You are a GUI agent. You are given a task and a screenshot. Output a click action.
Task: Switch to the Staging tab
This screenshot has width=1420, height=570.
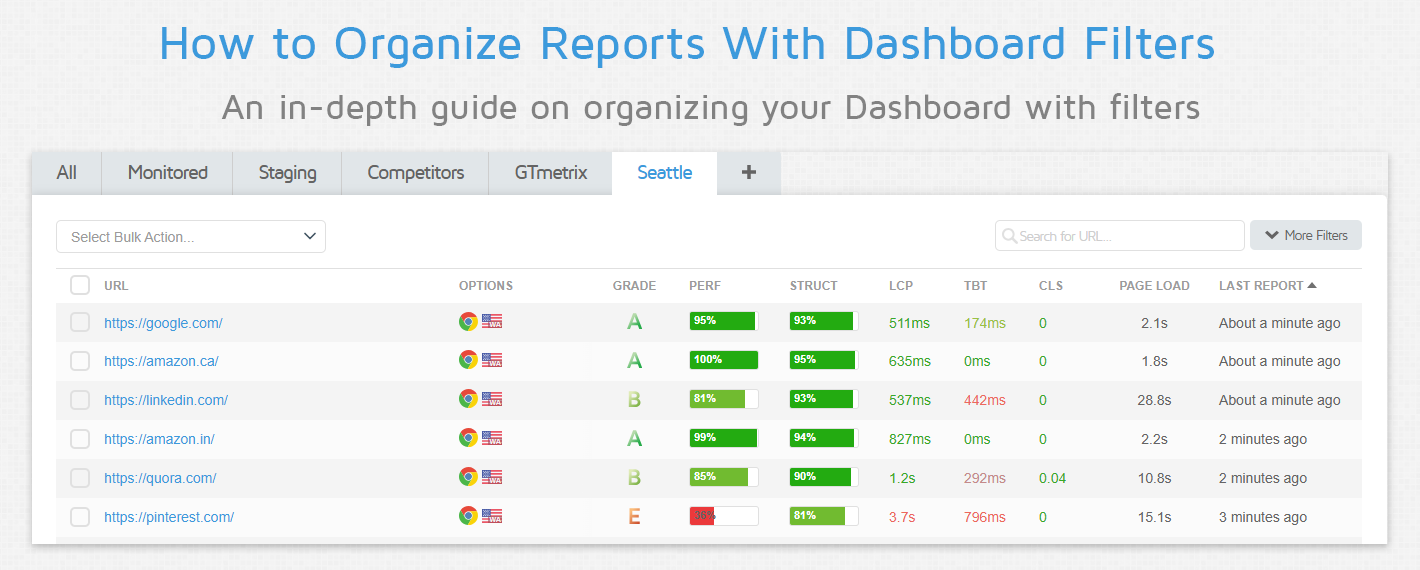288,173
